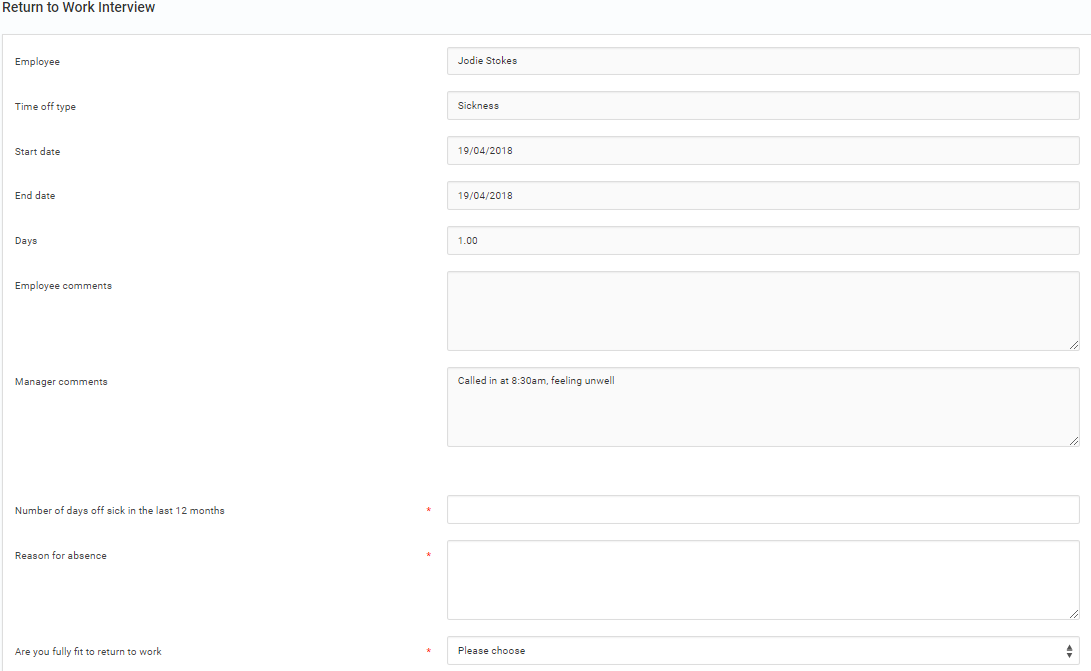Select the Time off type field
1091x671 pixels.
click(762, 106)
